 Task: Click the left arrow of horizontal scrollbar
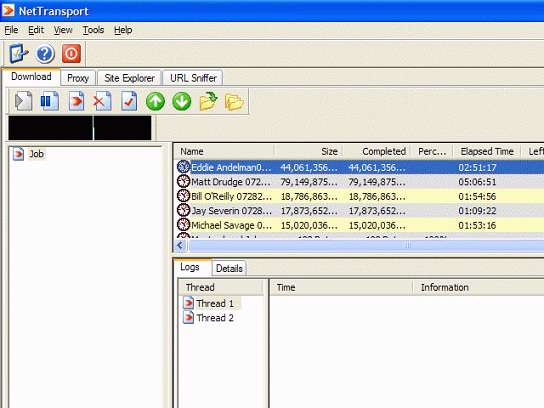tap(180, 245)
